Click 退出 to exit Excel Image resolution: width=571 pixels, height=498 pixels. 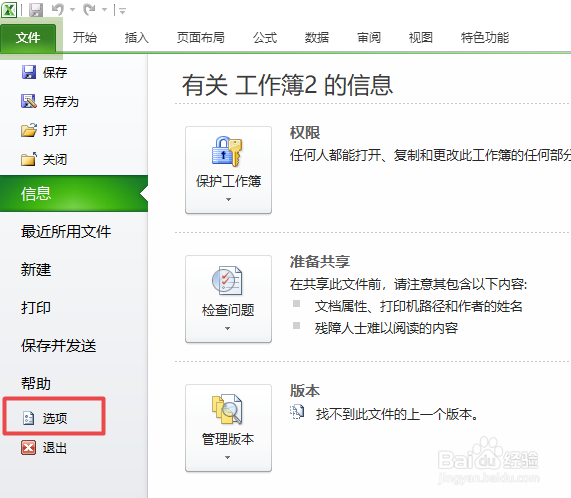pos(55,448)
